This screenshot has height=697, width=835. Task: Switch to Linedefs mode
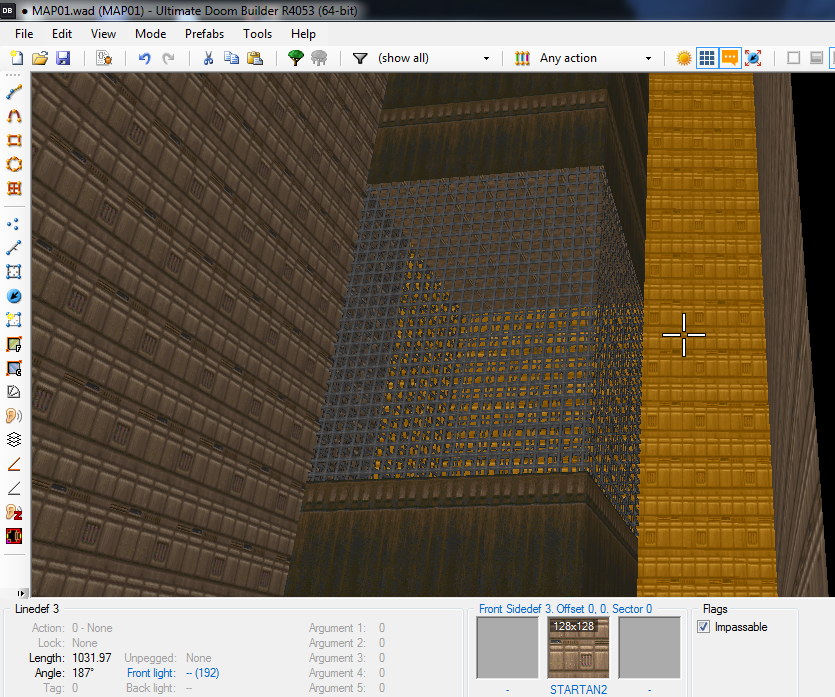14,248
